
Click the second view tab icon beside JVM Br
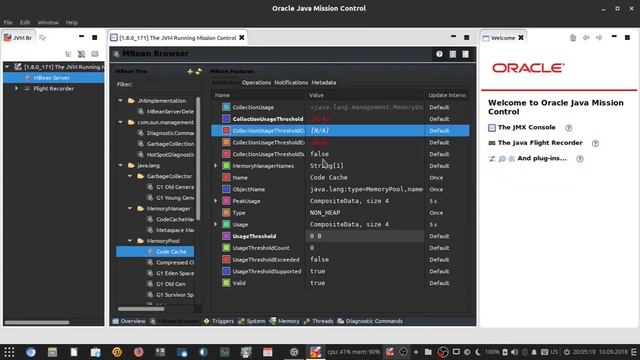(x=42, y=38)
